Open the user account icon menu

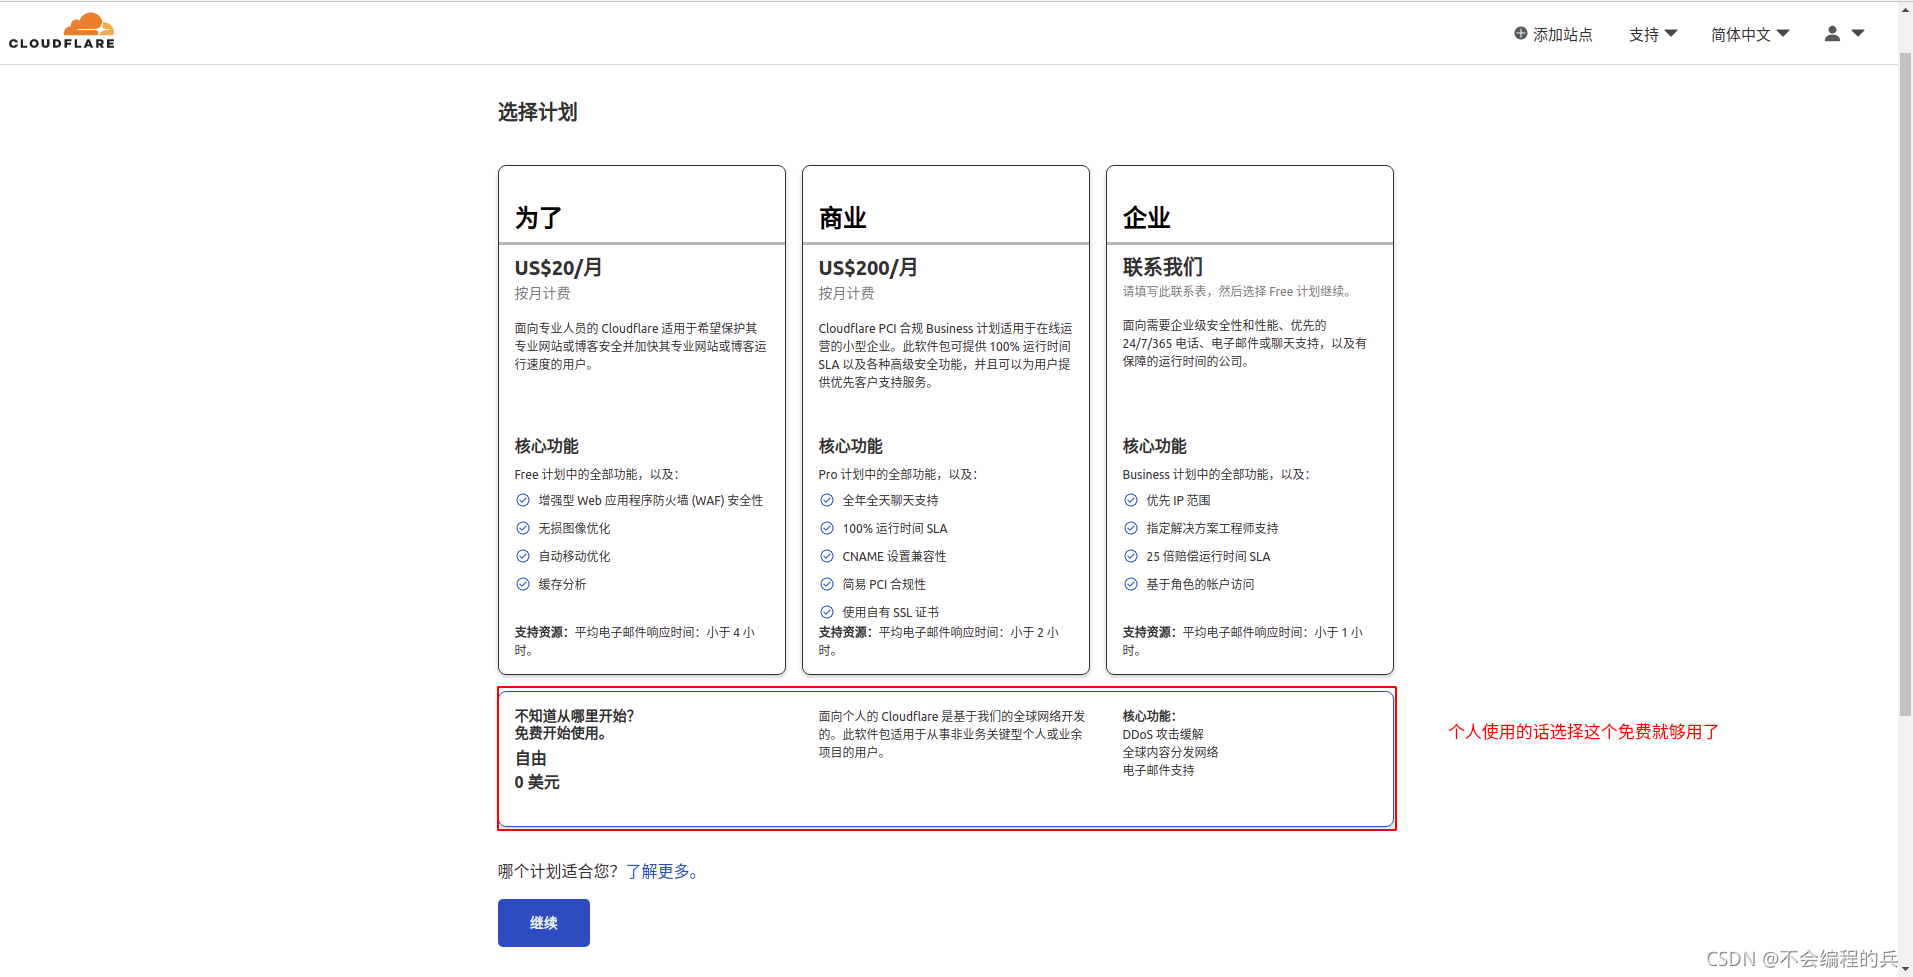click(1832, 34)
